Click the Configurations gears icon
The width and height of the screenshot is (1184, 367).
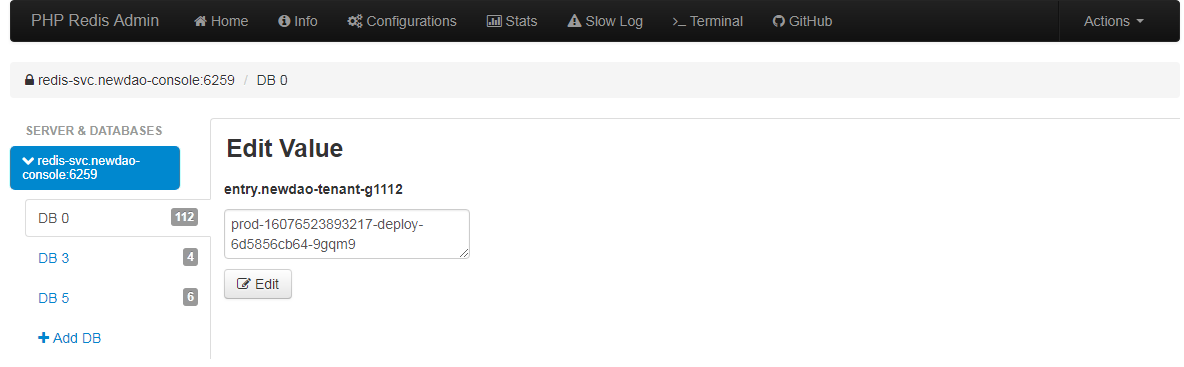pos(355,21)
